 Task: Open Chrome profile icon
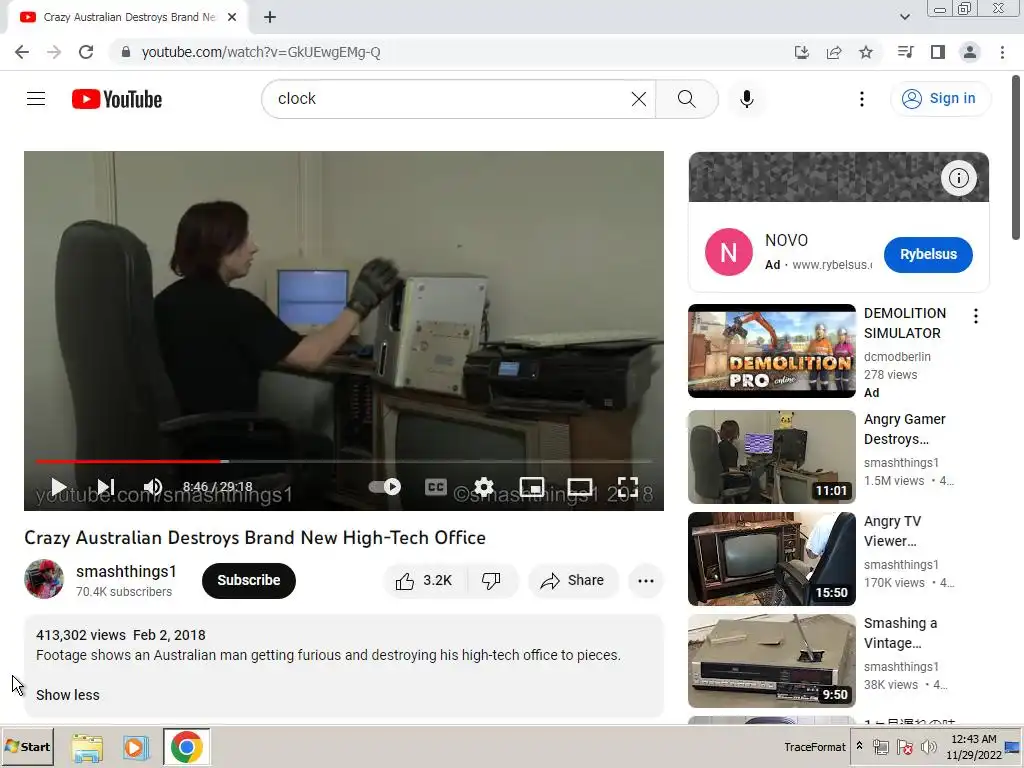[x=970, y=52]
